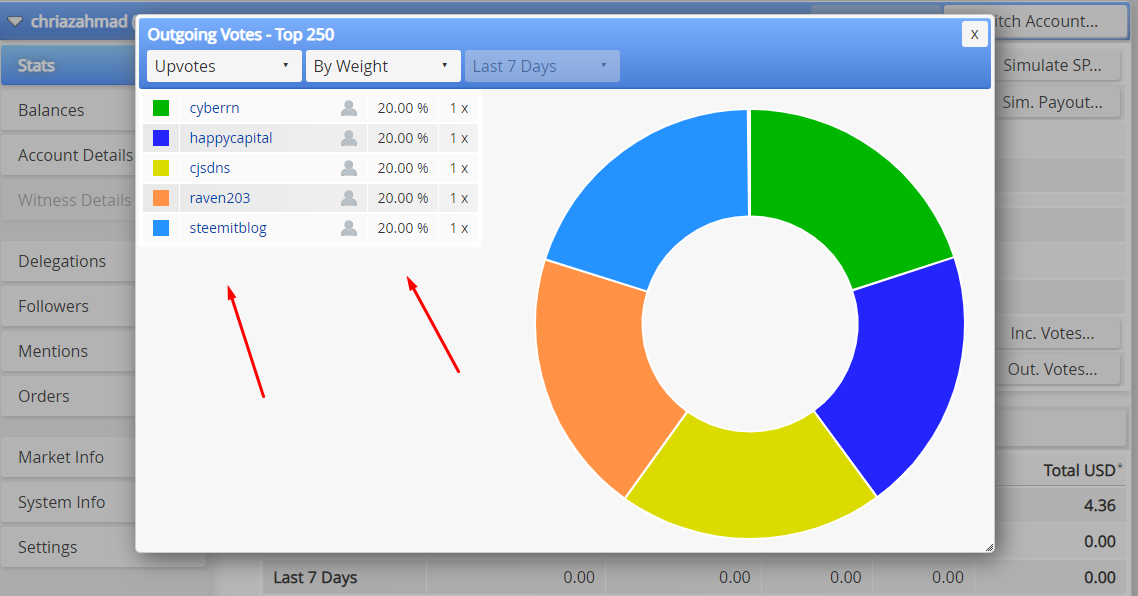1138x596 pixels.
Task: Select the System Info tab
Action: [68, 502]
